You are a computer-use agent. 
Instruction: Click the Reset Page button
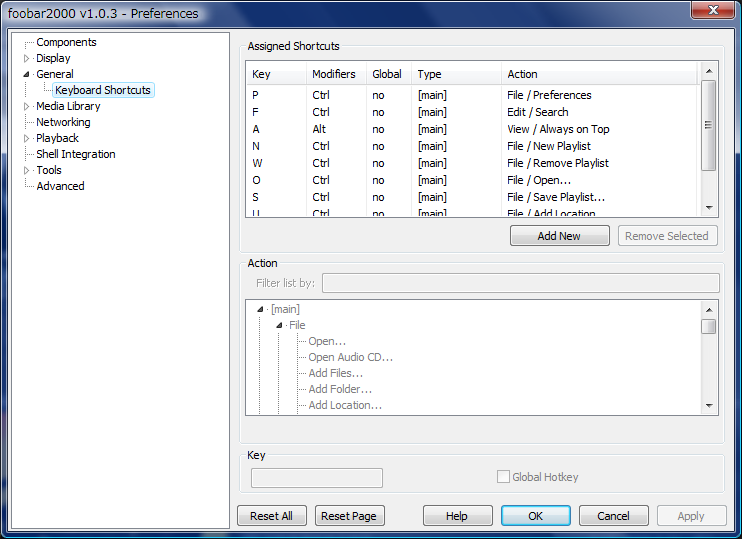pos(349,516)
